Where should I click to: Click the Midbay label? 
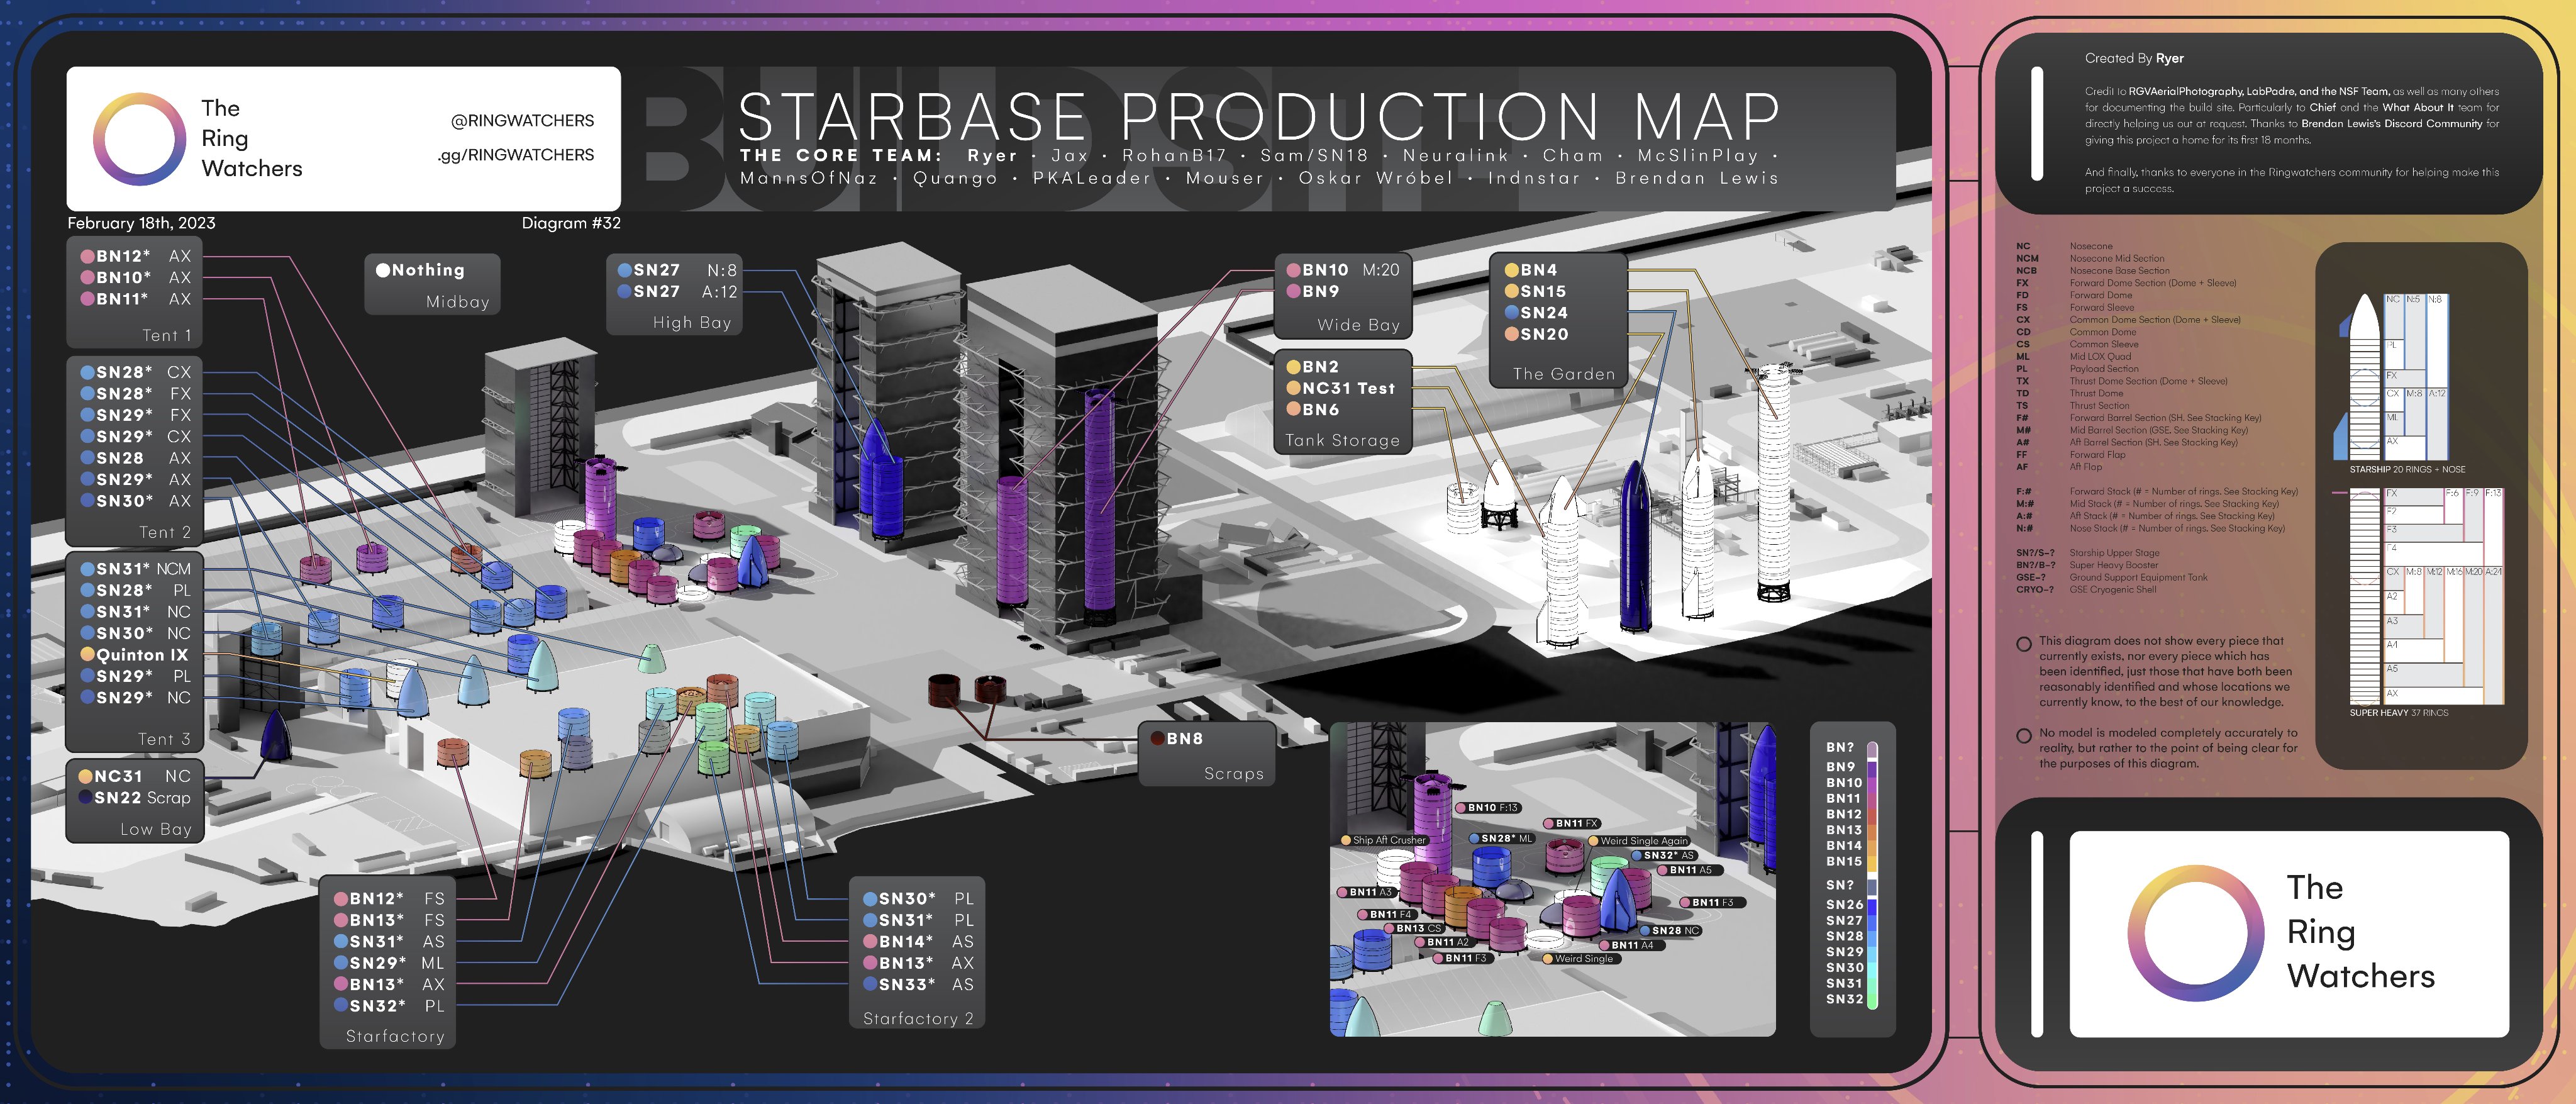click(x=457, y=302)
